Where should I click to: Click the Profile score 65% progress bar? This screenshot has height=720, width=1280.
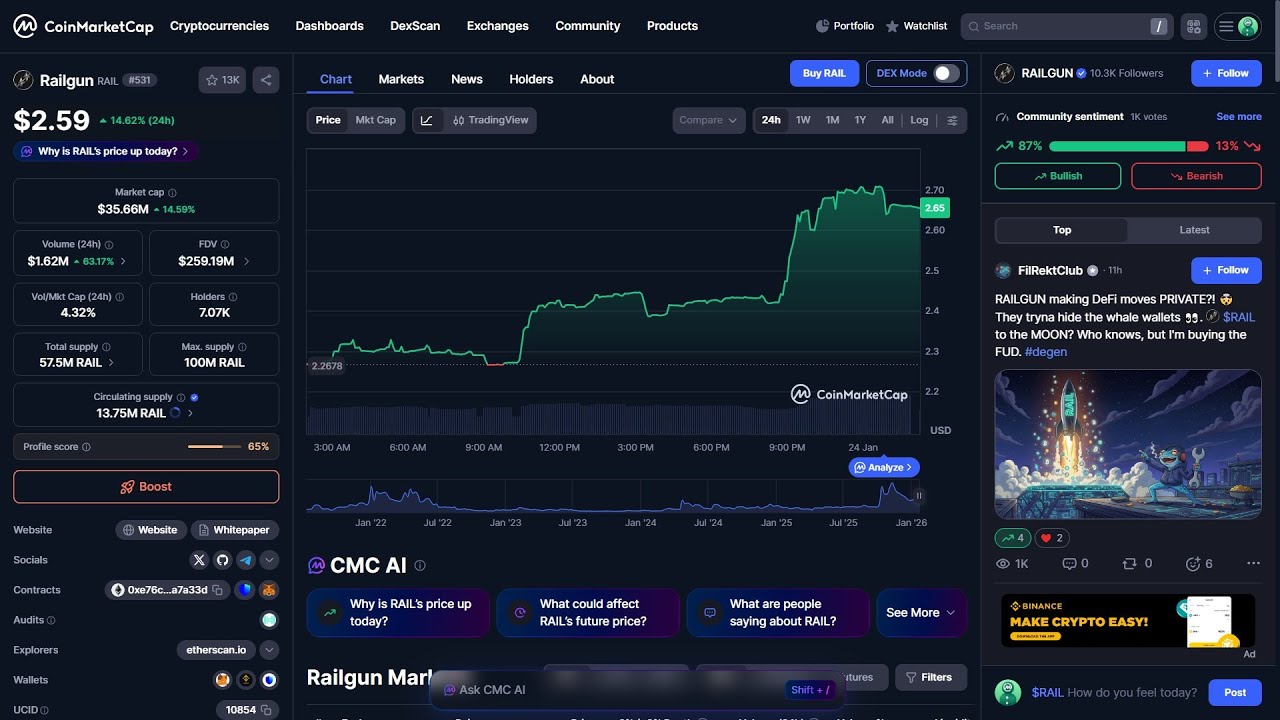click(x=214, y=447)
